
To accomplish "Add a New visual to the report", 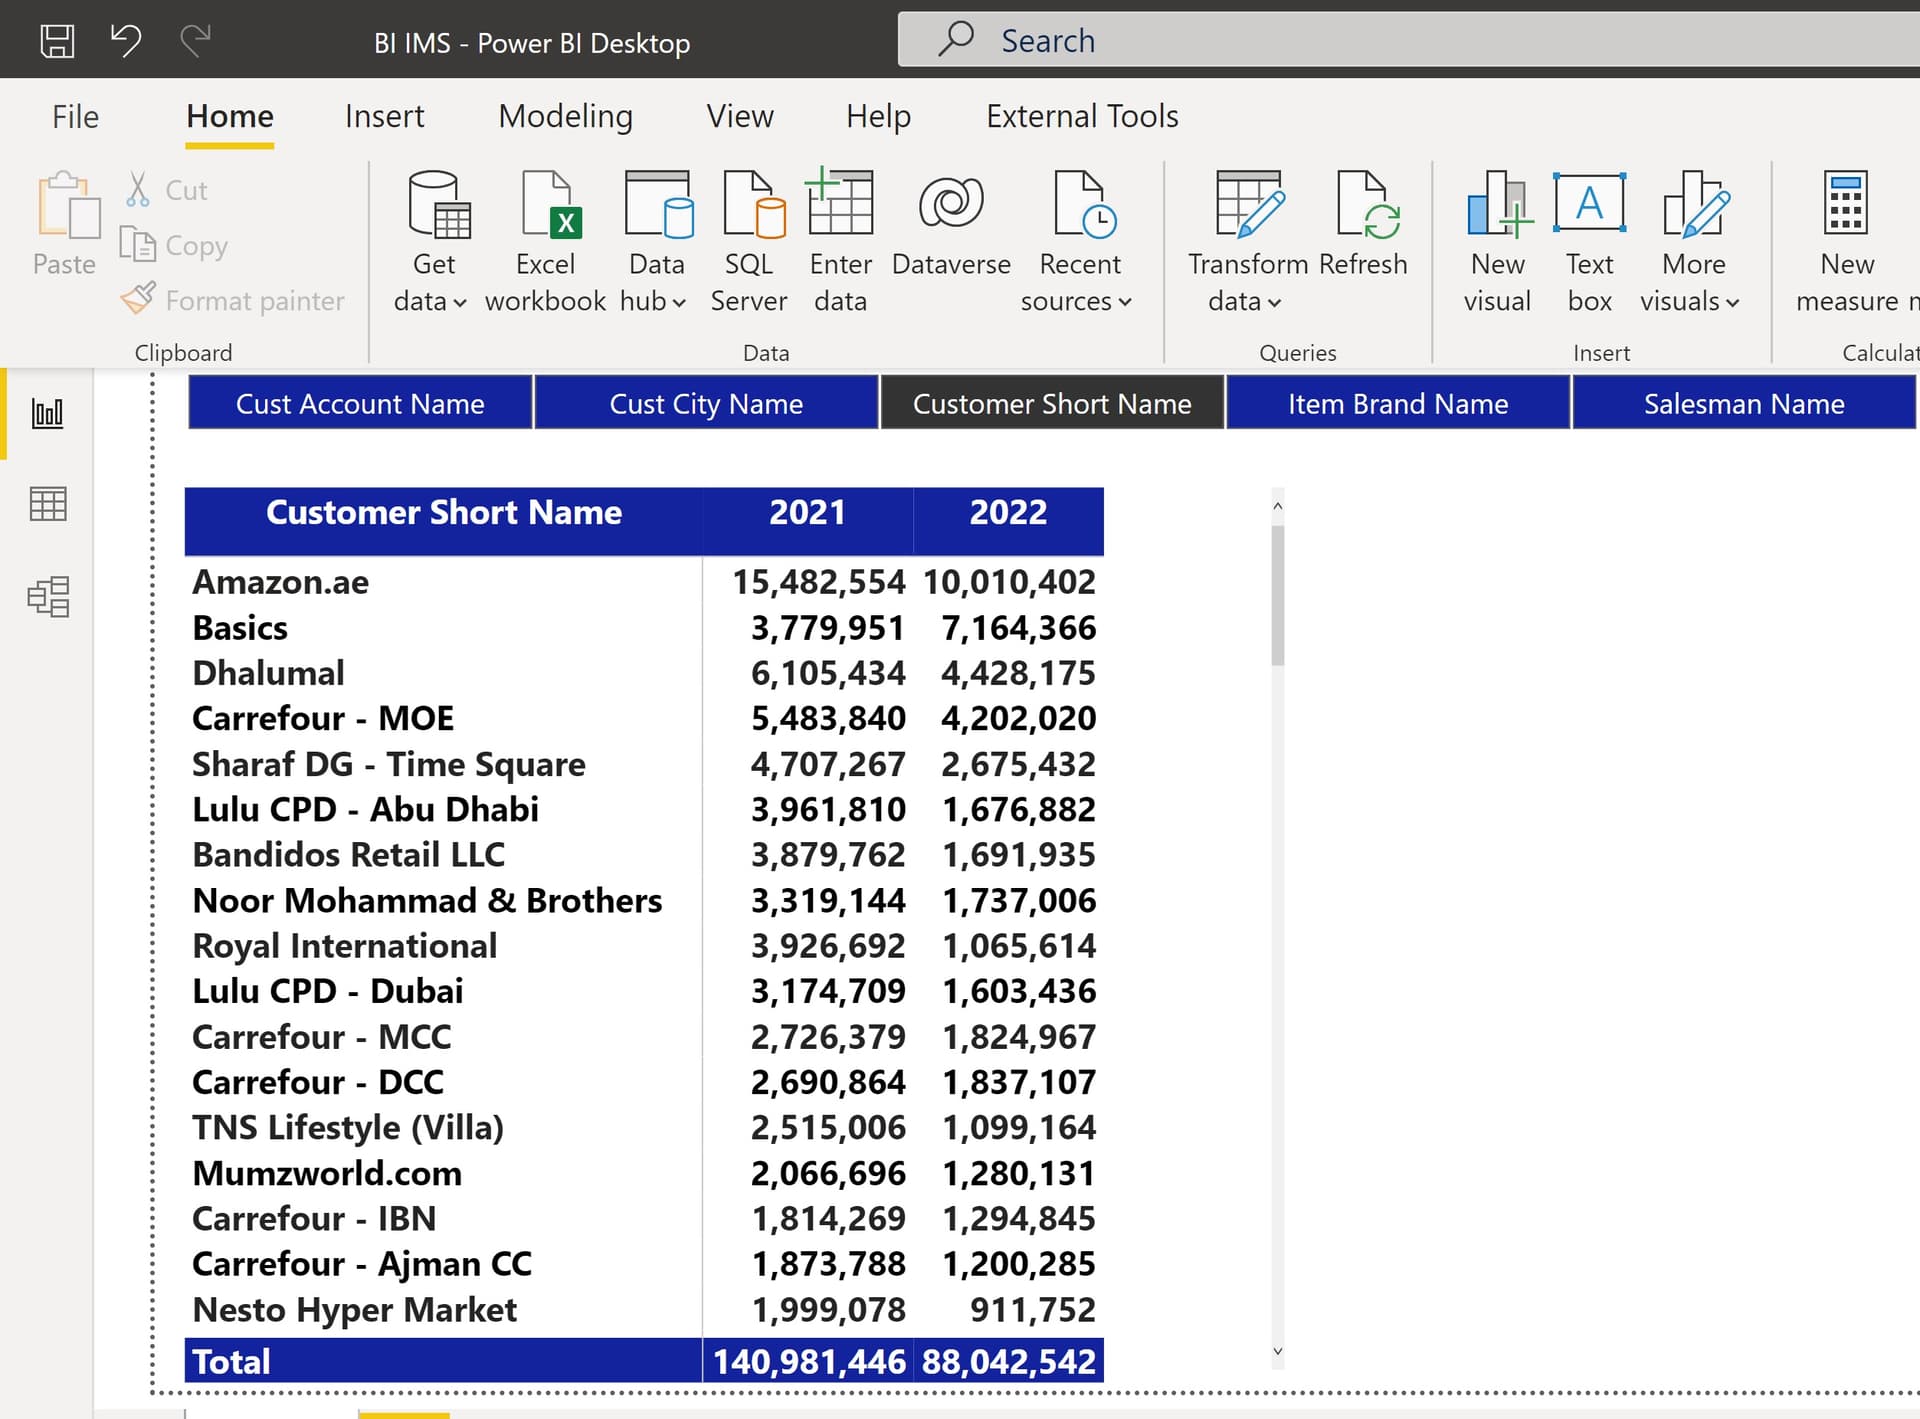I will click(1497, 235).
